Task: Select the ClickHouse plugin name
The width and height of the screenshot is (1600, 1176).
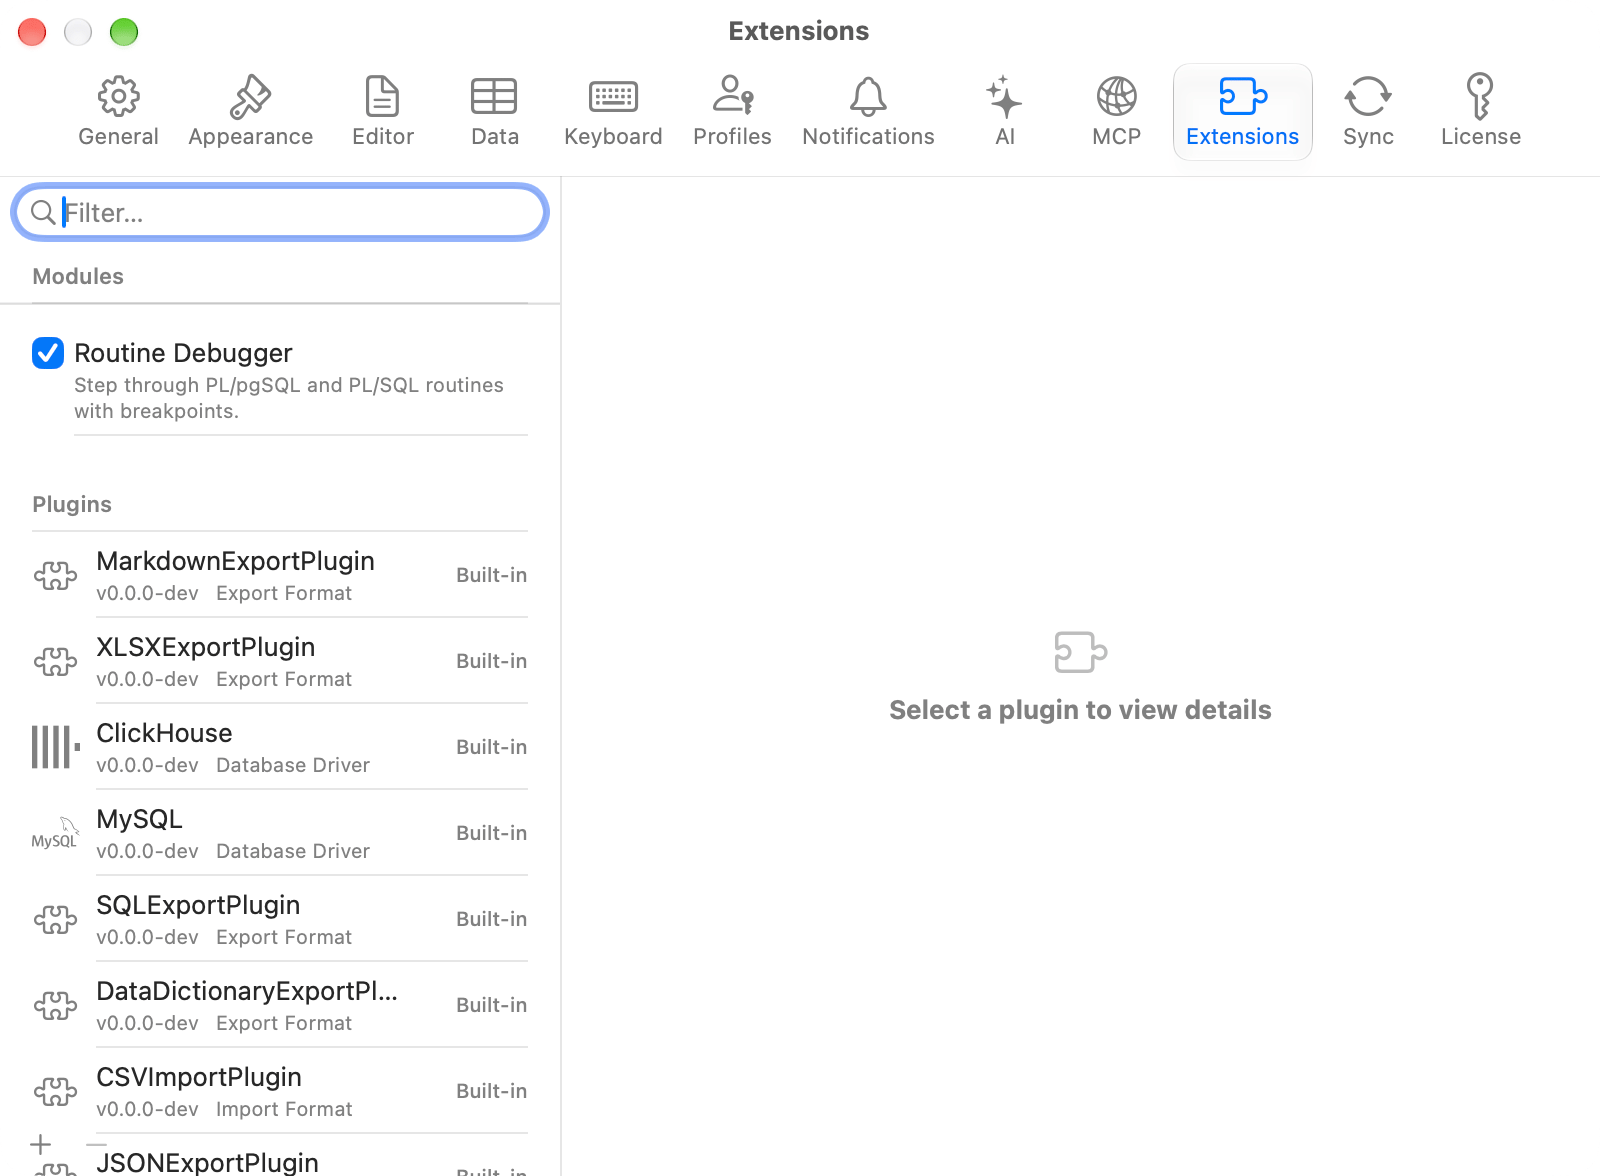Action: tap(164, 733)
